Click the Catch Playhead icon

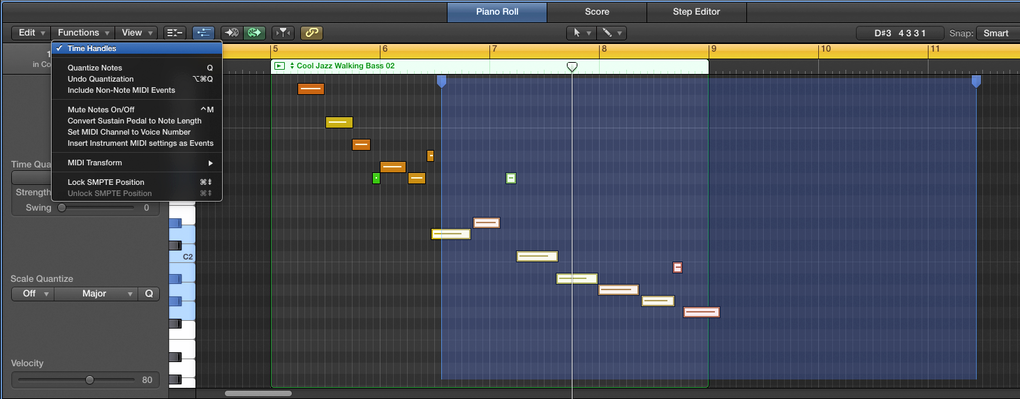pos(282,33)
